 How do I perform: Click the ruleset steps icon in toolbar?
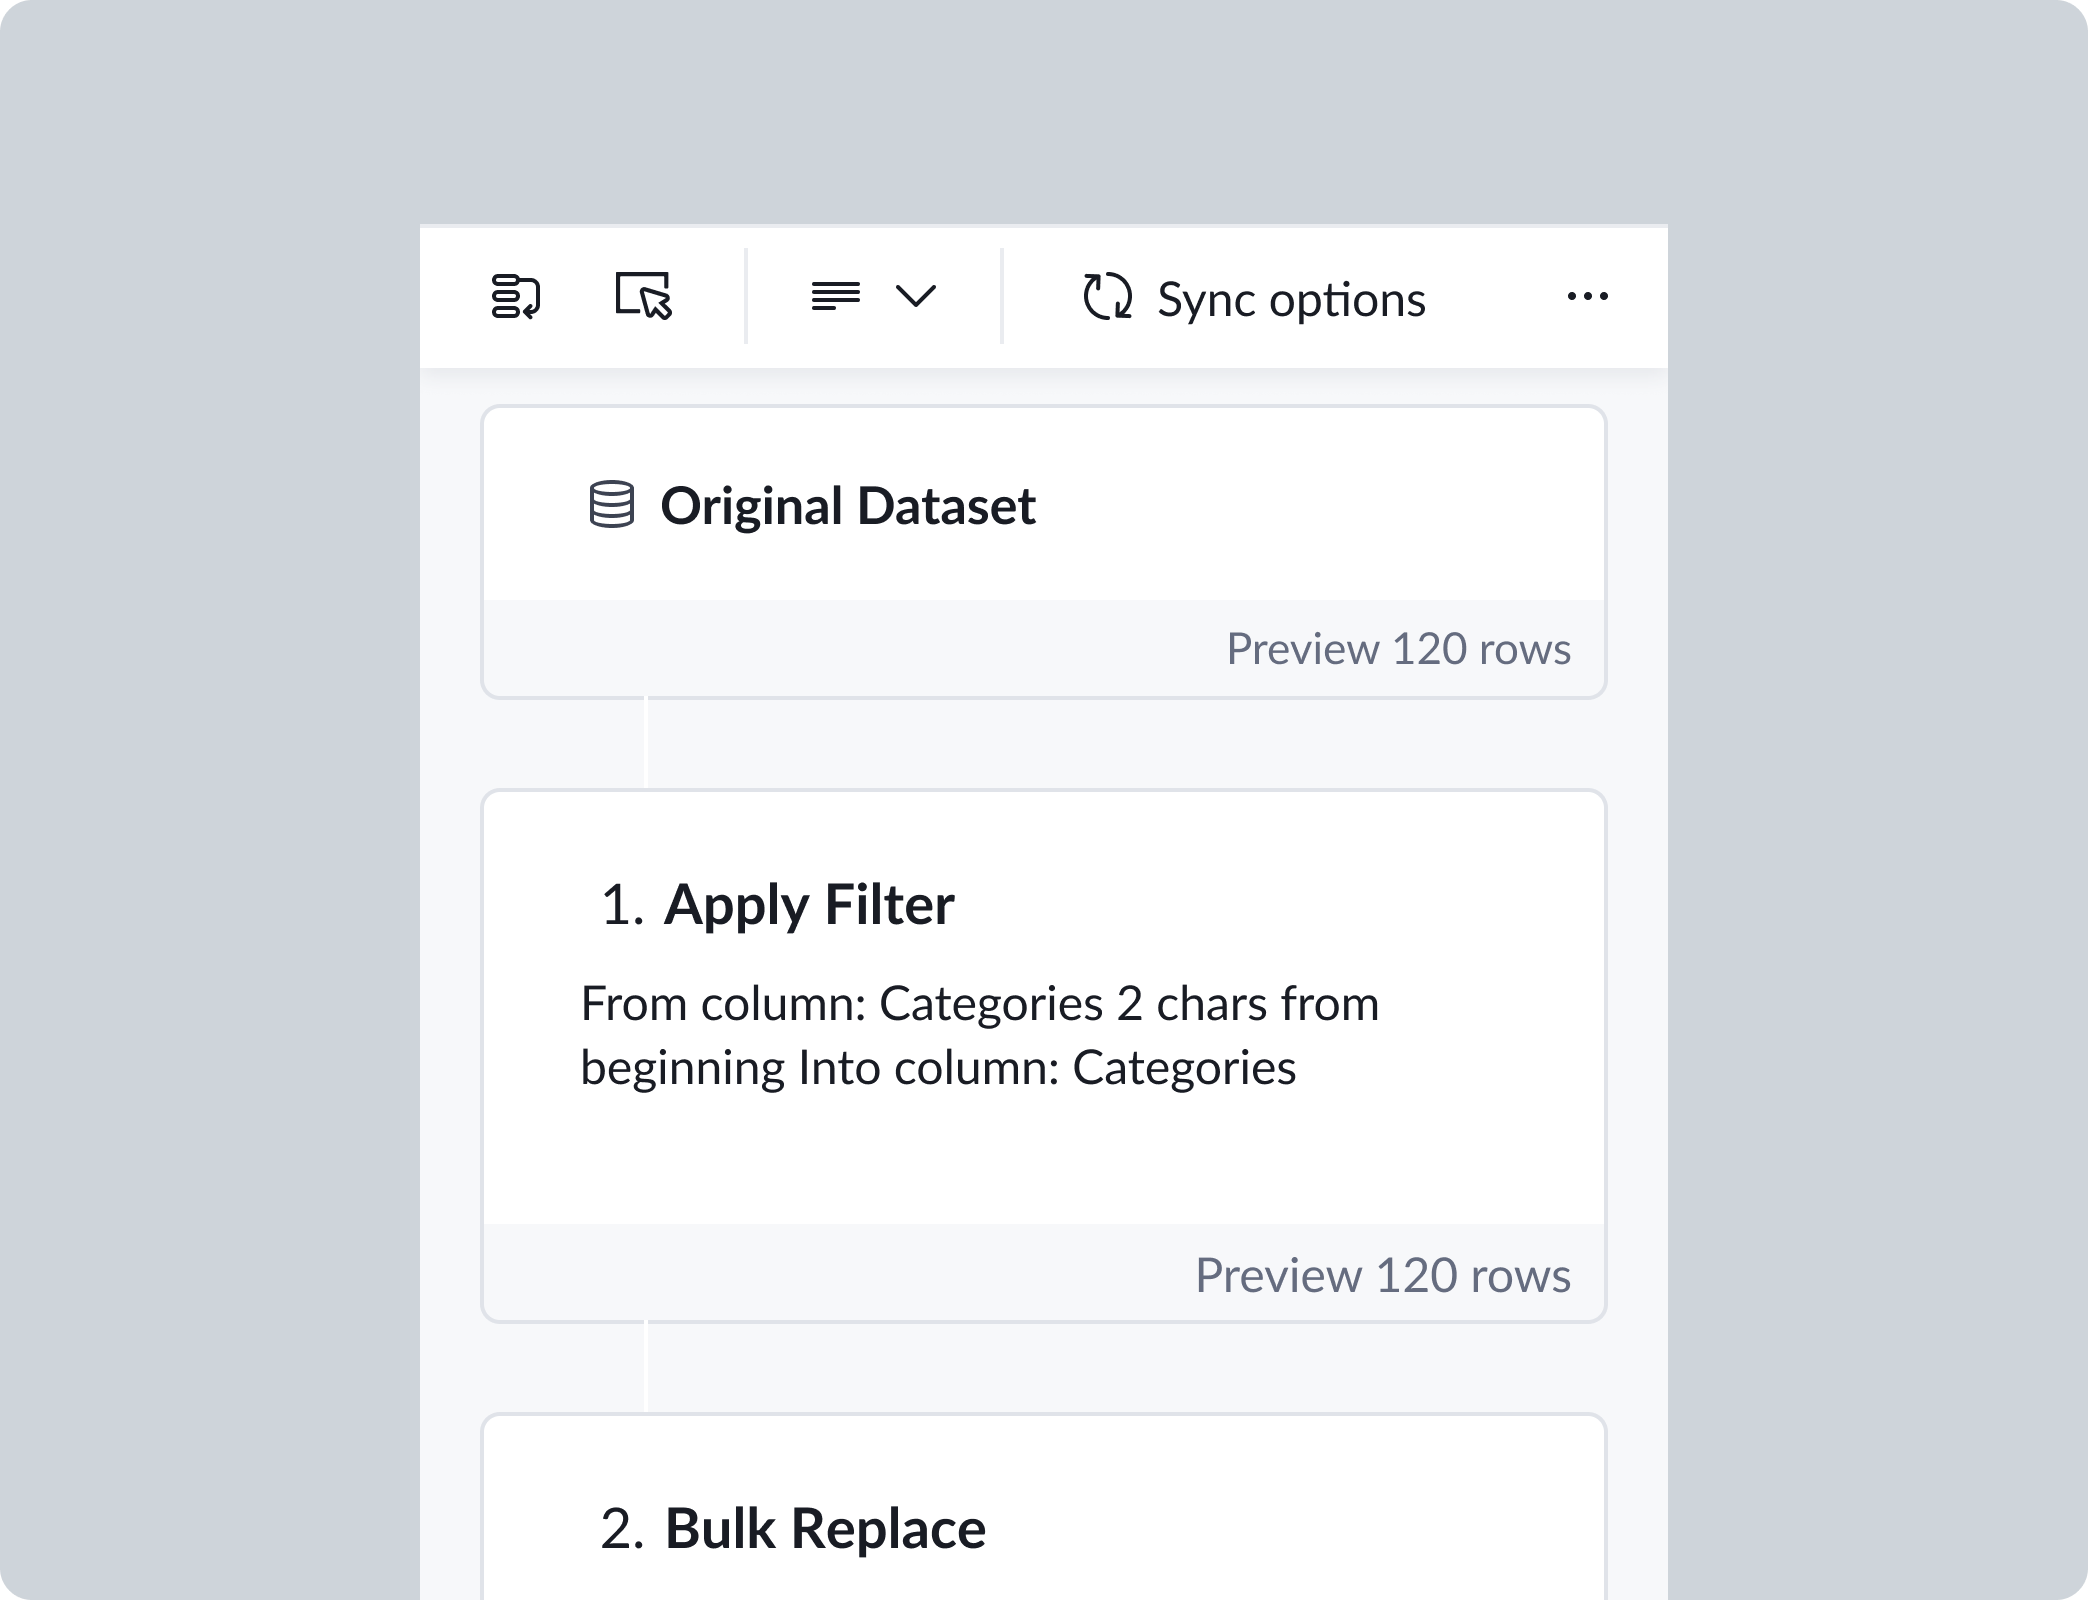pyautogui.click(x=516, y=297)
